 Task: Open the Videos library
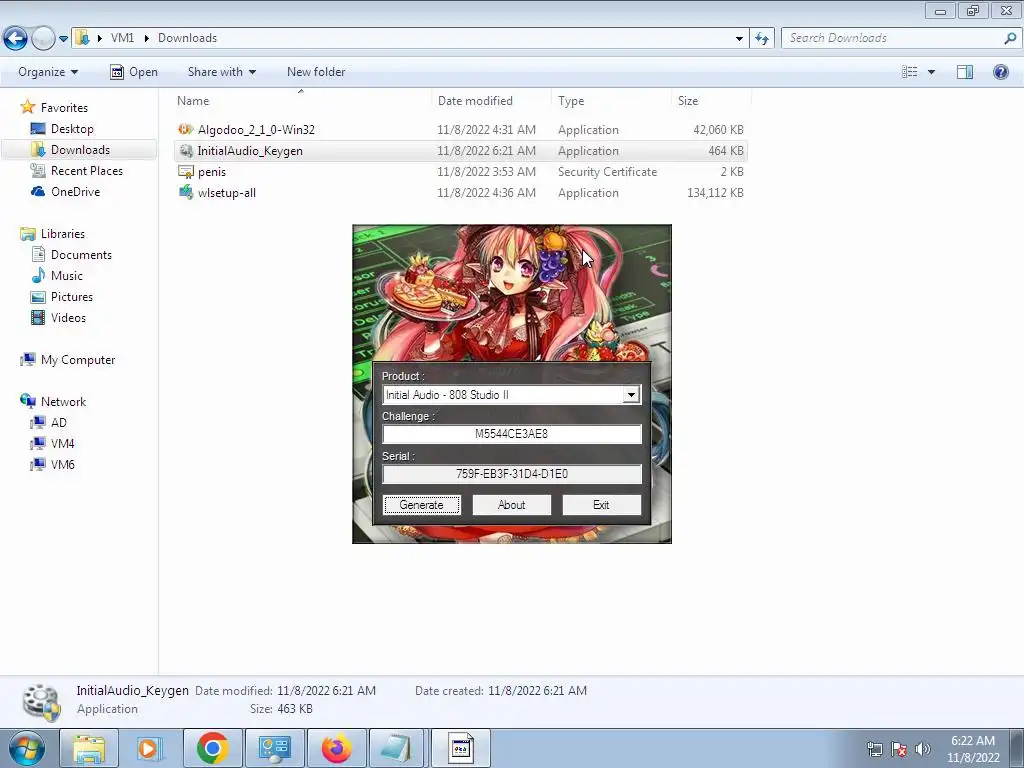[x=68, y=317]
